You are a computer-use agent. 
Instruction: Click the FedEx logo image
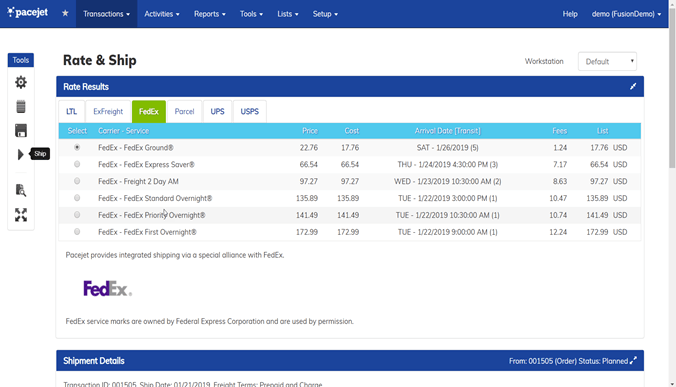pos(108,288)
